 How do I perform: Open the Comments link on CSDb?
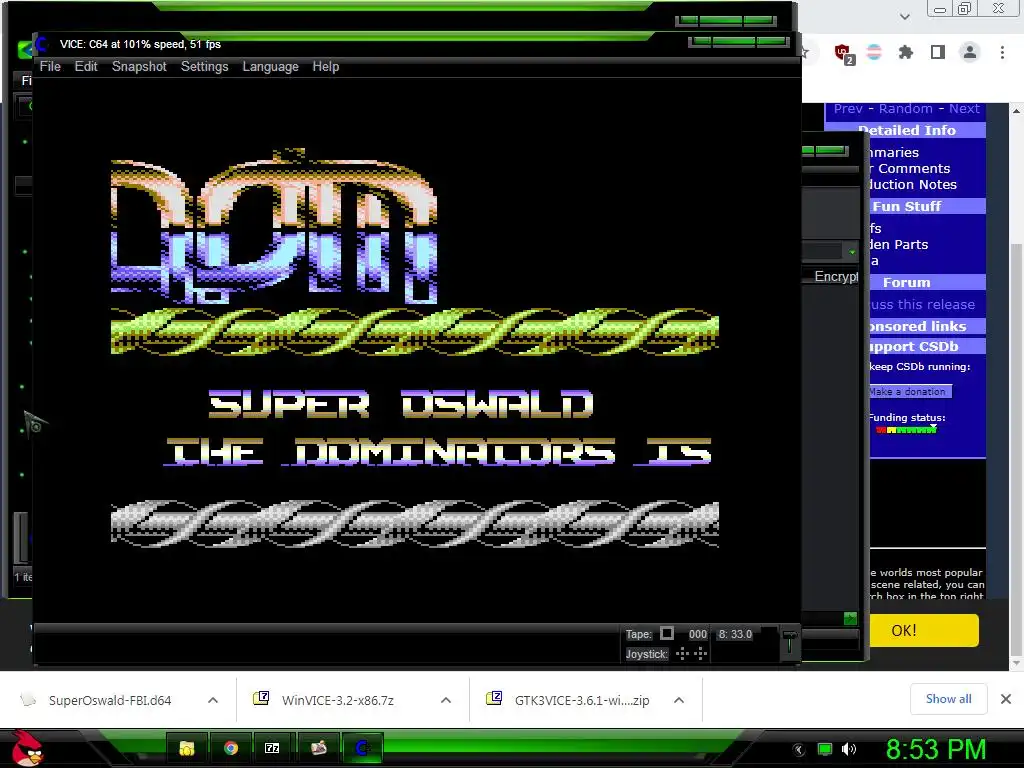[909, 168]
